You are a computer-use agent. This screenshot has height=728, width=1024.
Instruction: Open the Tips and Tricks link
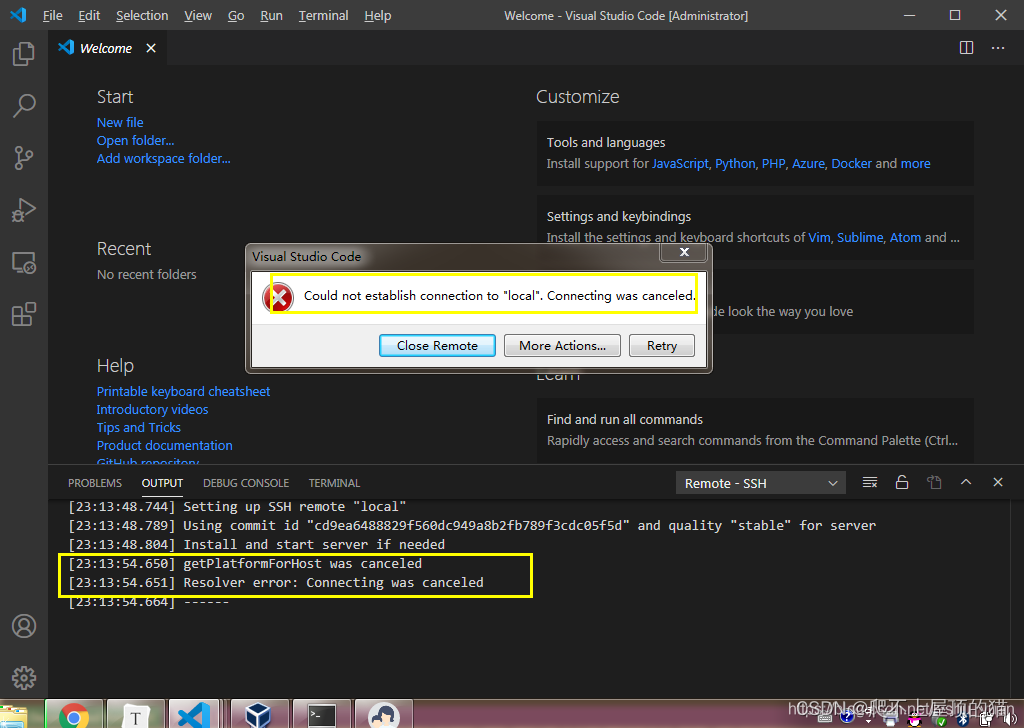click(138, 428)
